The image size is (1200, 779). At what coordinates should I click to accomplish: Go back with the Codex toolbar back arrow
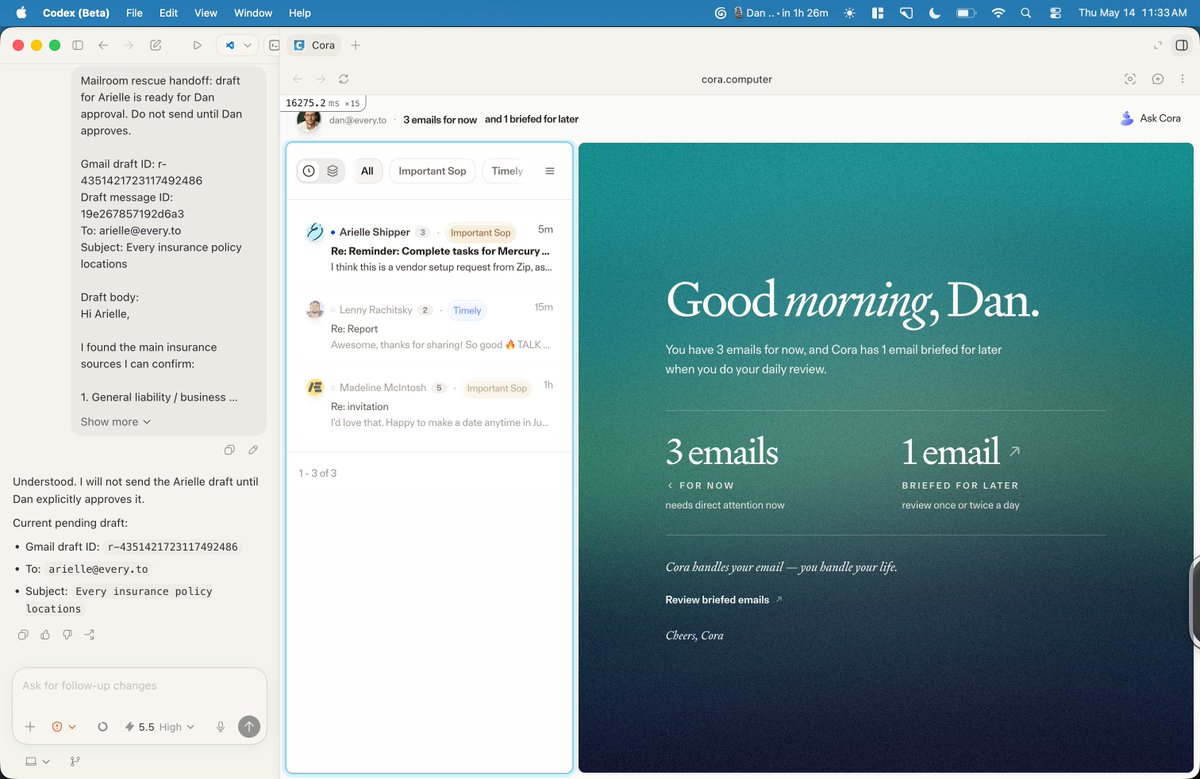[103, 45]
